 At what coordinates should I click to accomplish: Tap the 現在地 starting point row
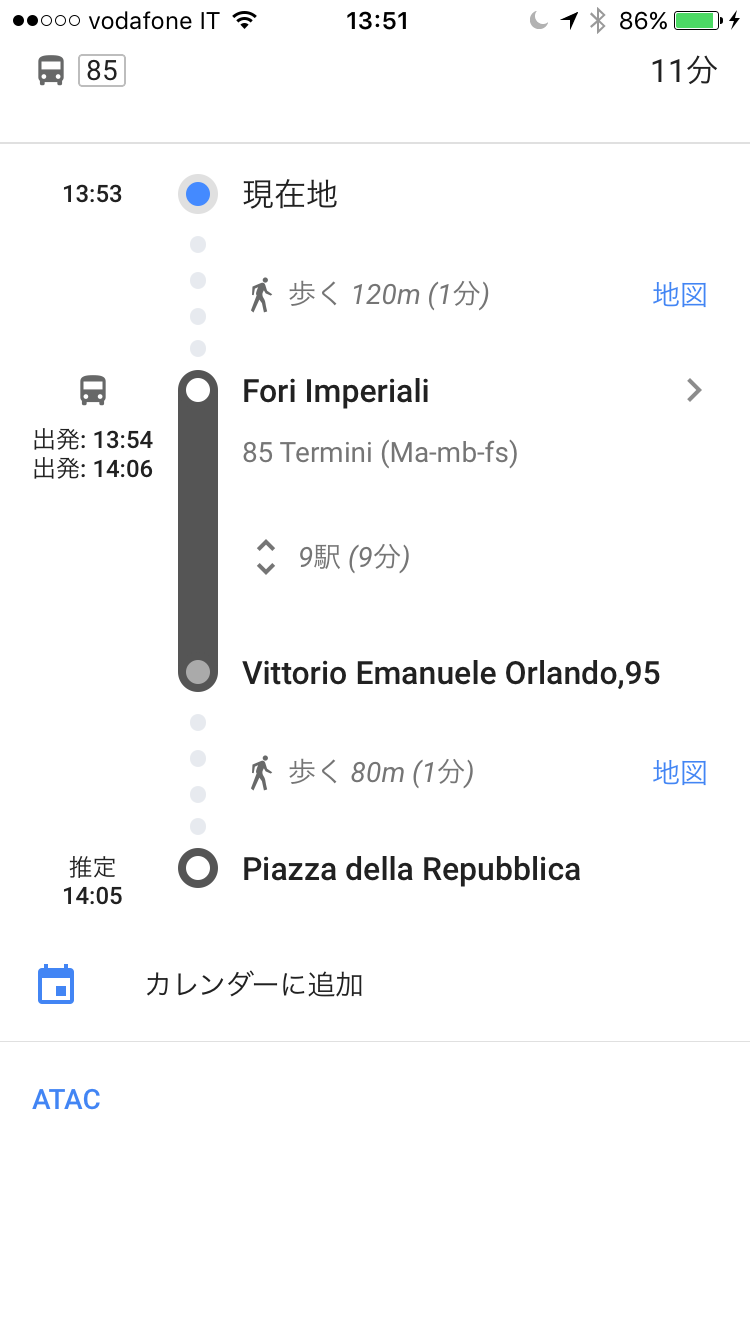coord(290,194)
